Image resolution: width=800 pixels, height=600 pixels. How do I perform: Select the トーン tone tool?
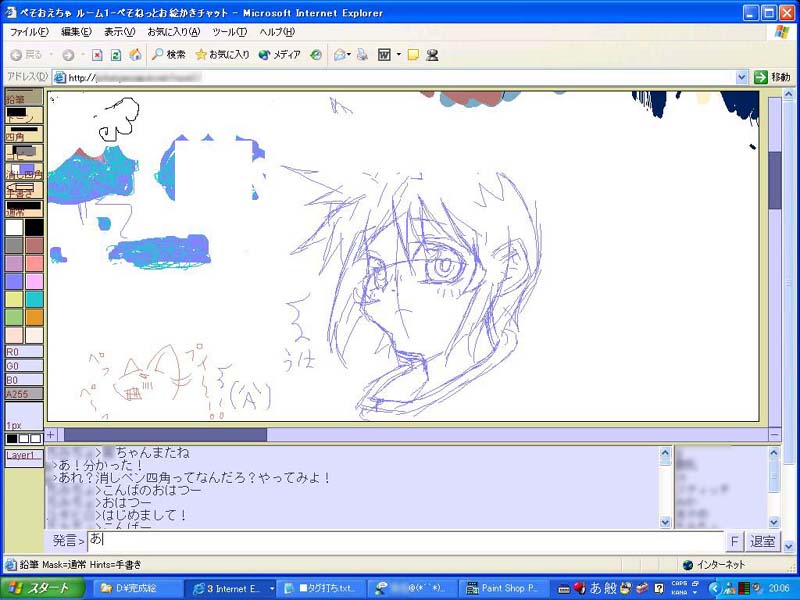tap(23, 116)
